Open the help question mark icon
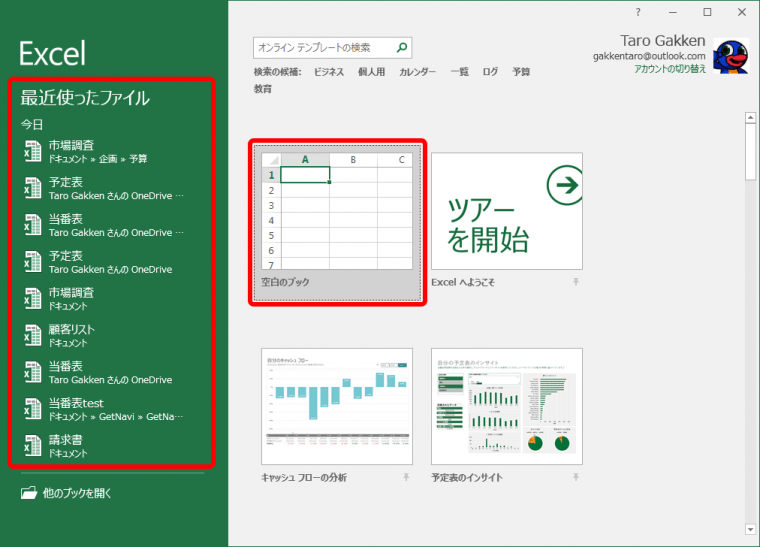 pos(638,12)
